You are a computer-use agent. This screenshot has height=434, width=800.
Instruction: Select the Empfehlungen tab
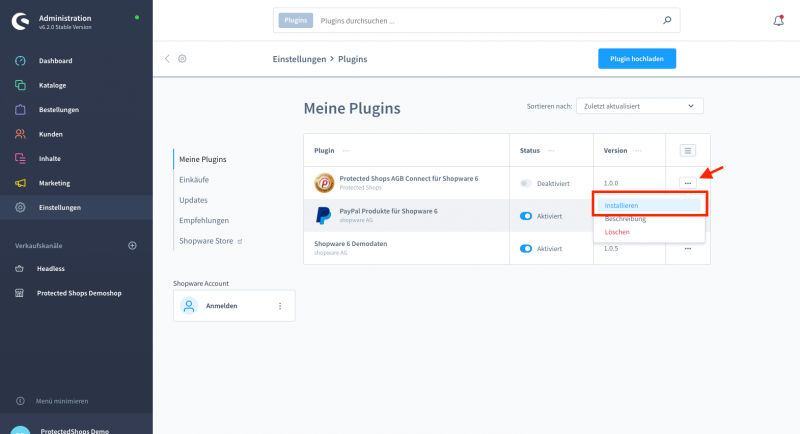204,221
